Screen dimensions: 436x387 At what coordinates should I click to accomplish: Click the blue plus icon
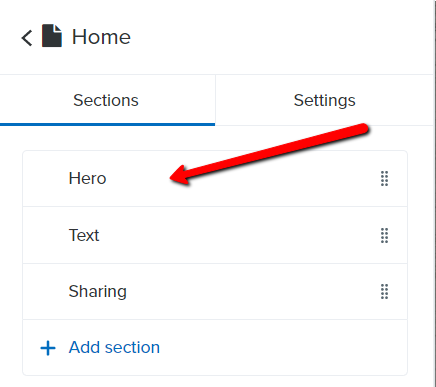coord(48,348)
